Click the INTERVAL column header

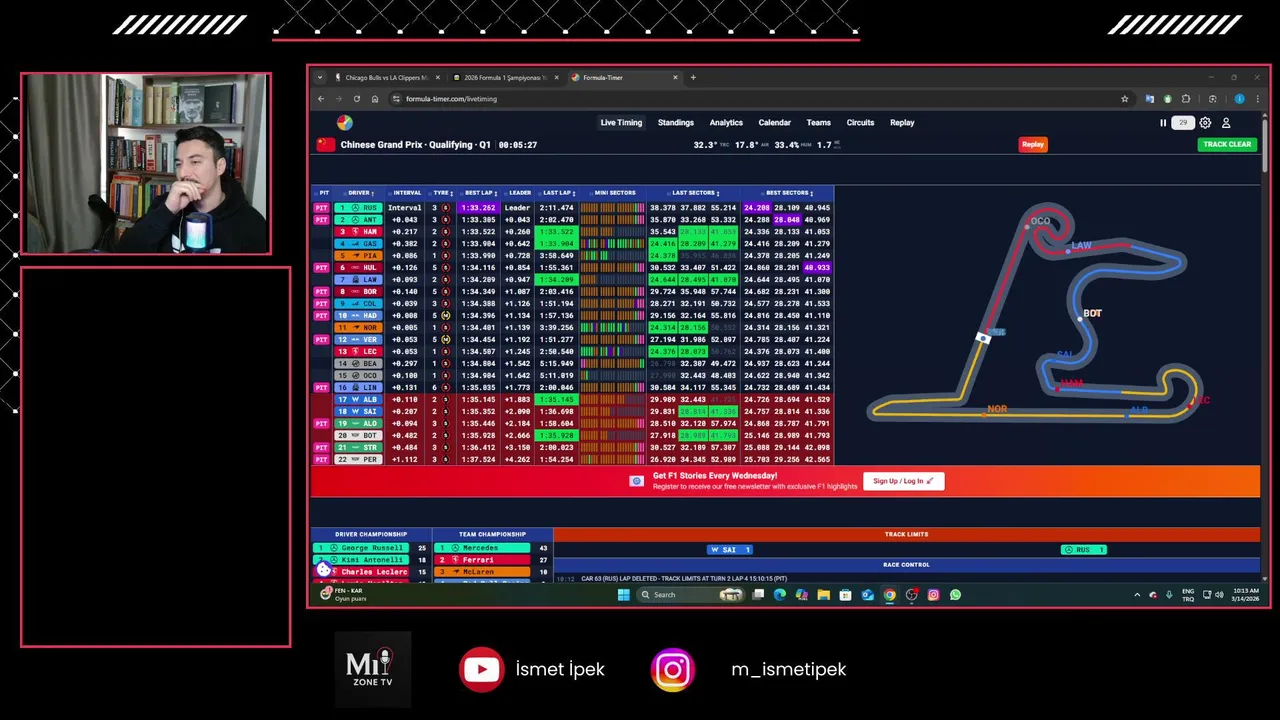[x=407, y=193]
